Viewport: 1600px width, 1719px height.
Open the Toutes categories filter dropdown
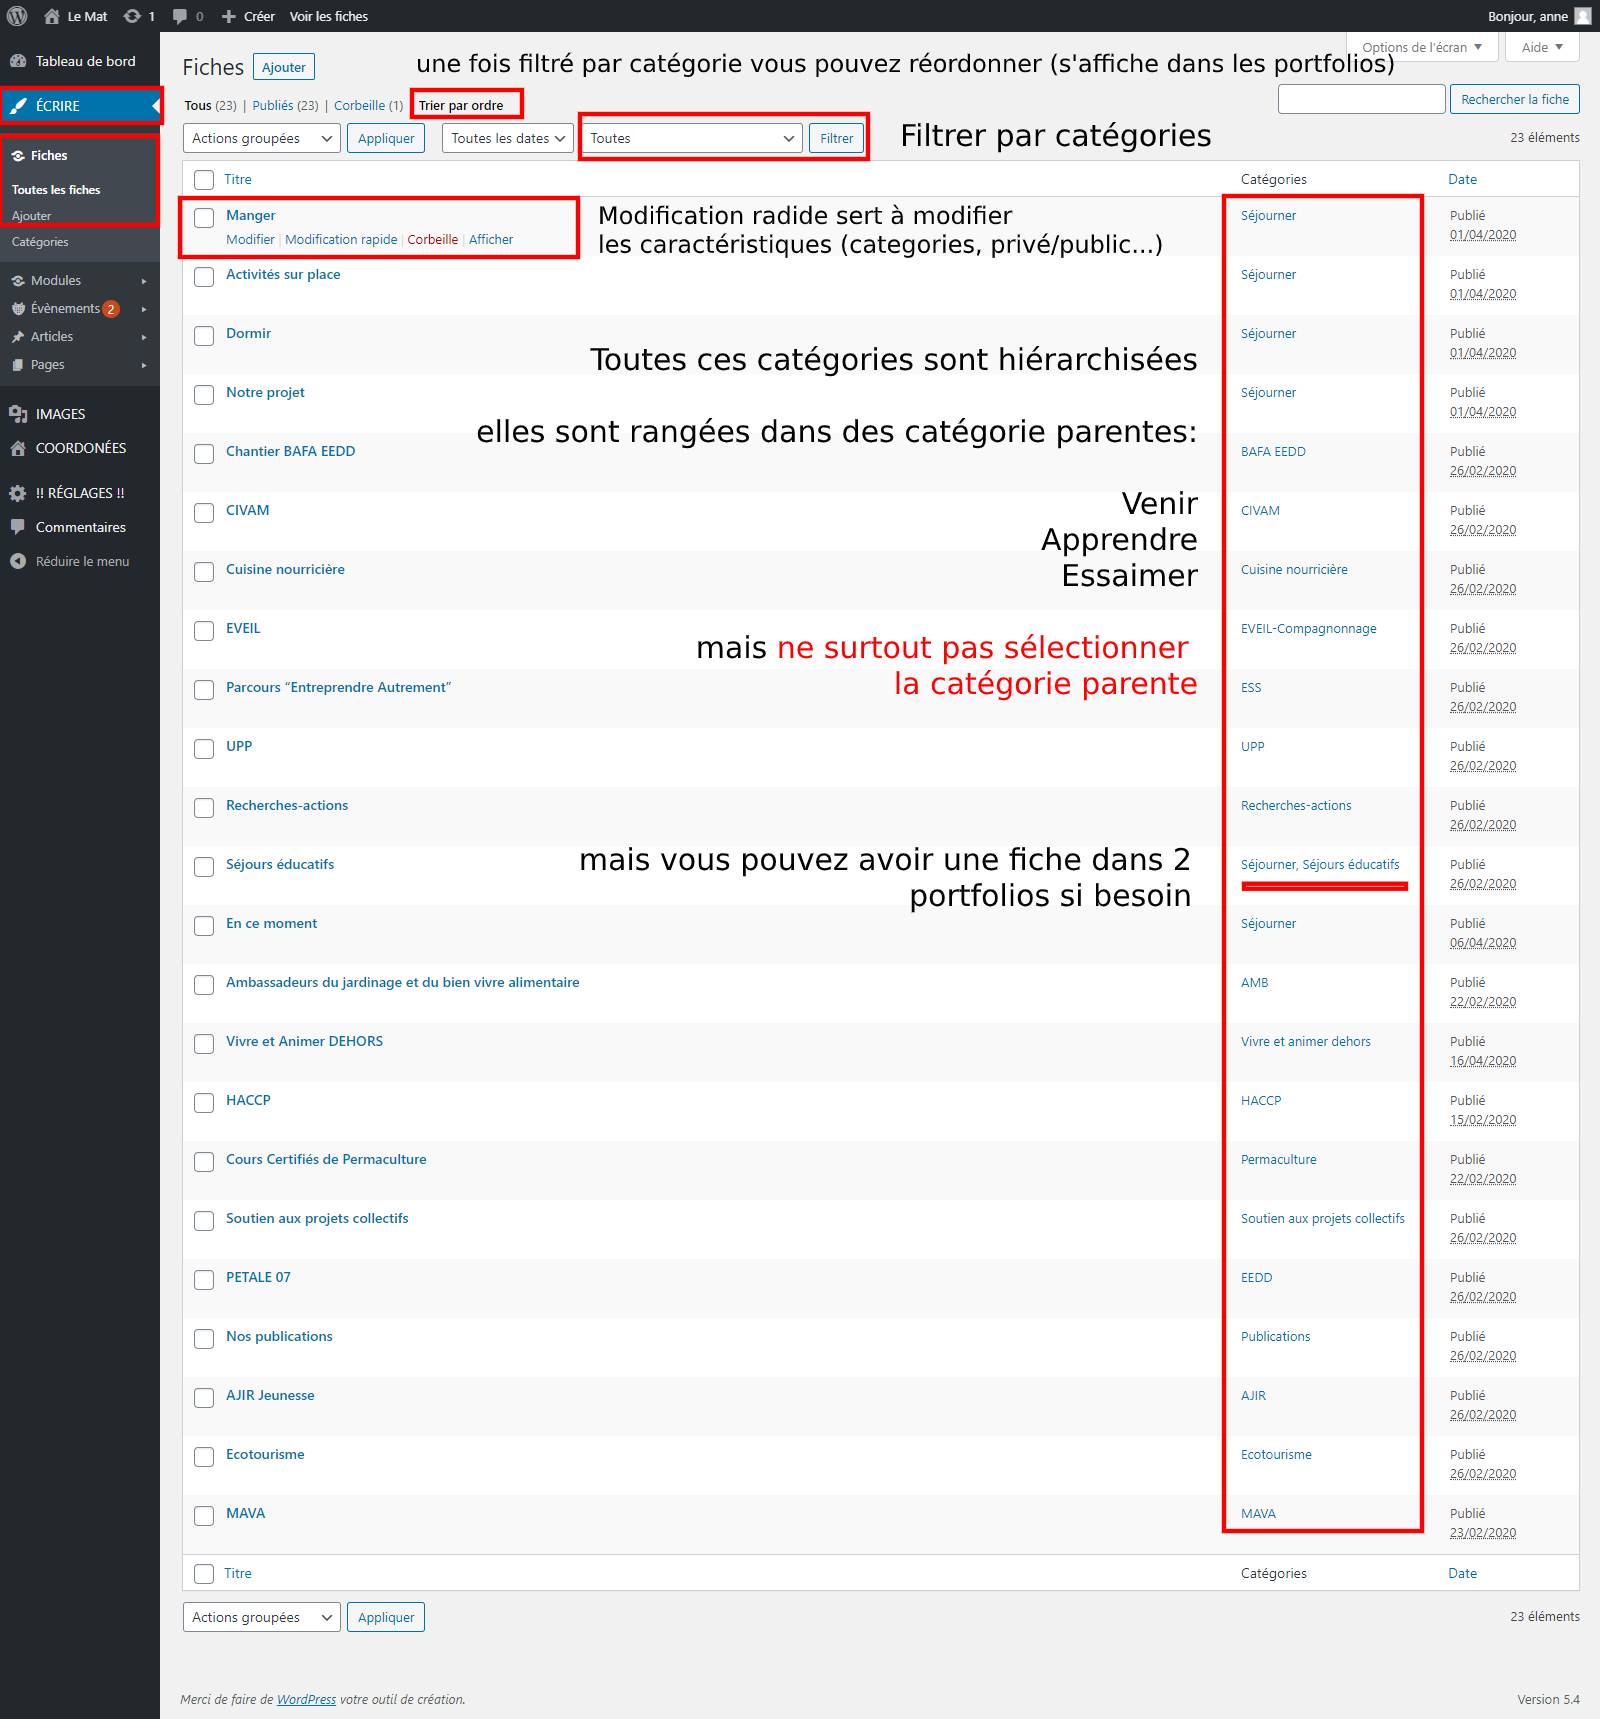point(692,138)
